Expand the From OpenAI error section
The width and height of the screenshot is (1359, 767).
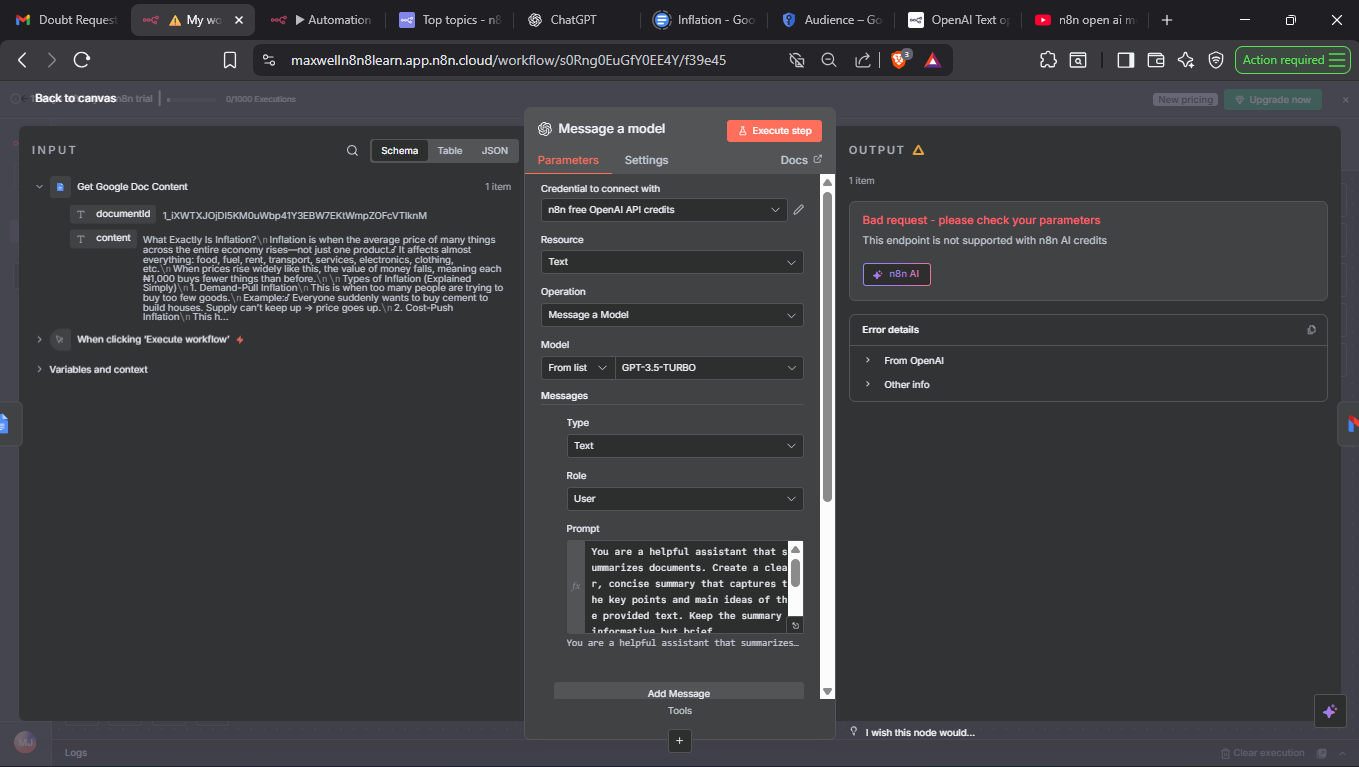(x=913, y=361)
